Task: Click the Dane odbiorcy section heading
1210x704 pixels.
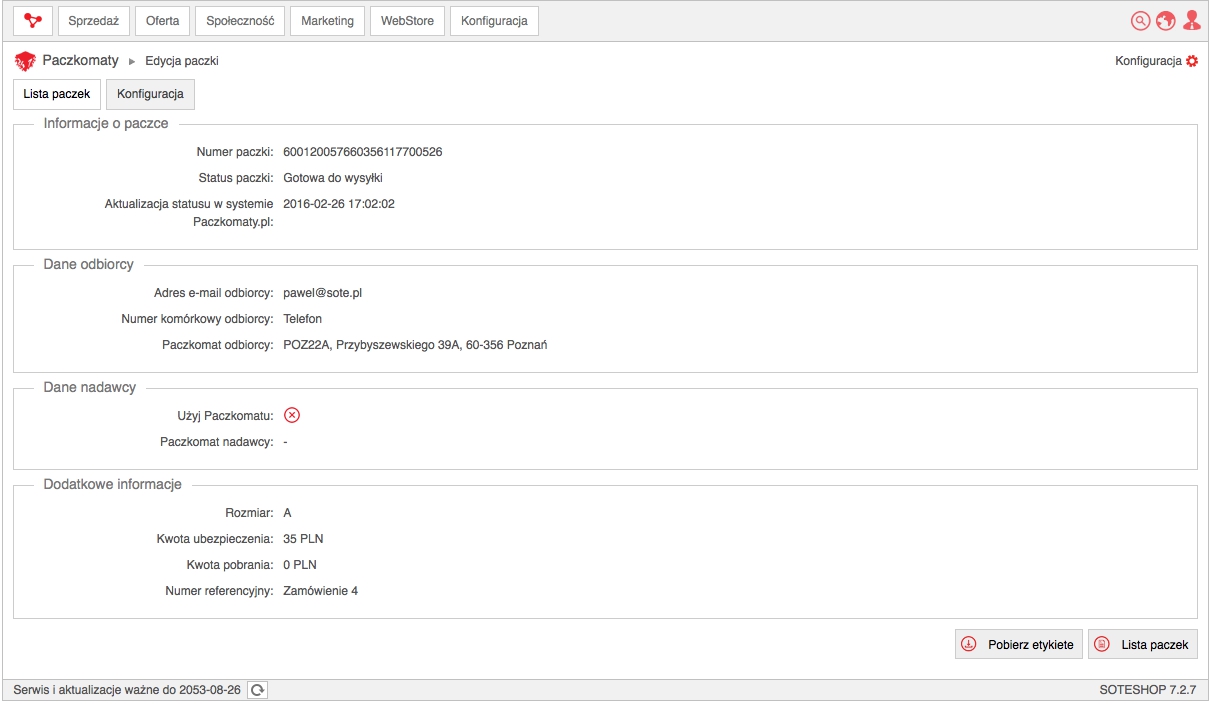Action: tap(88, 265)
